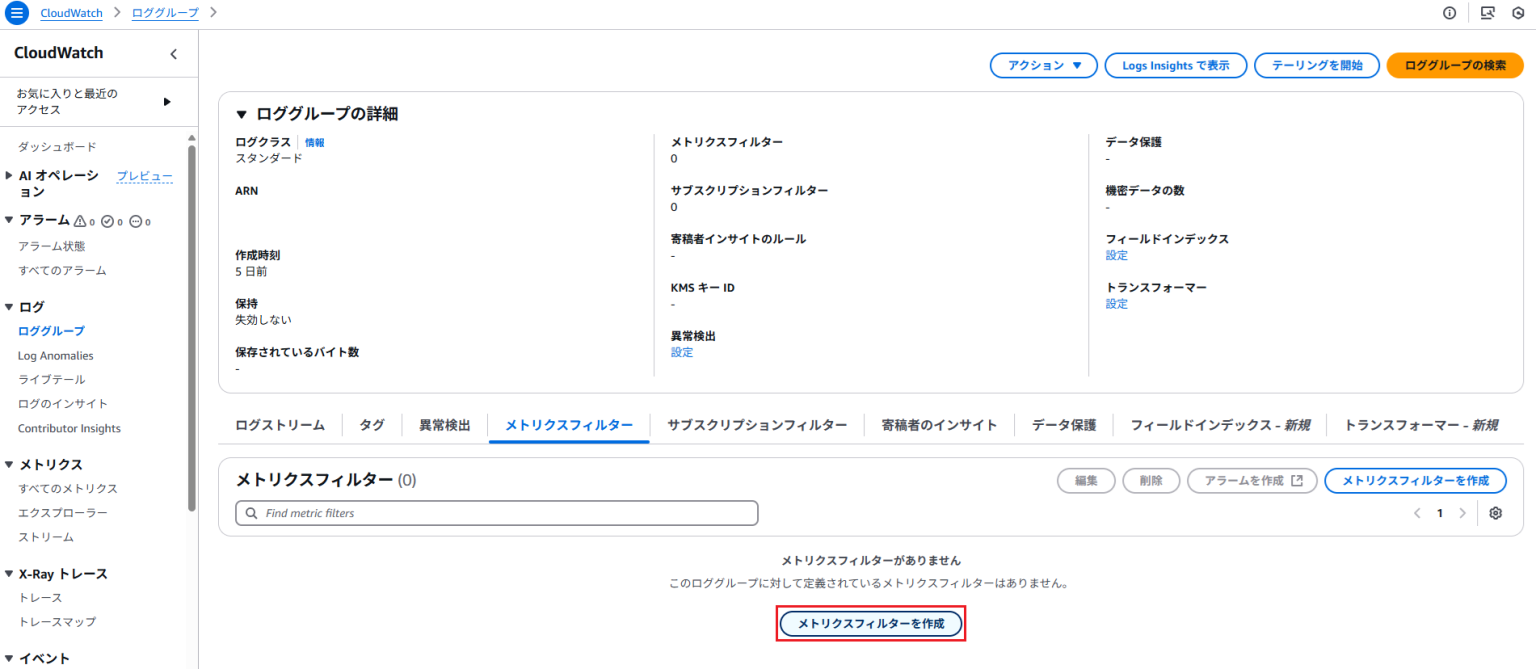This screenshot has width=1536, height=669.
Task: Click the info icon in the top bar
Action: [1449, 13]
